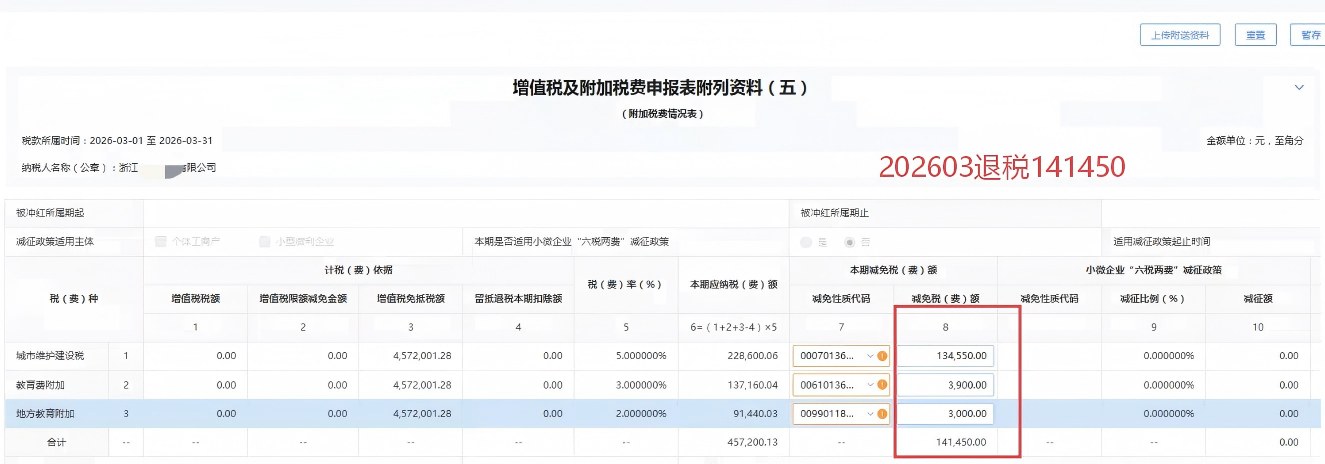
Task: Click the 减征比例（%） column header
Action: (x=1153, y=298)
